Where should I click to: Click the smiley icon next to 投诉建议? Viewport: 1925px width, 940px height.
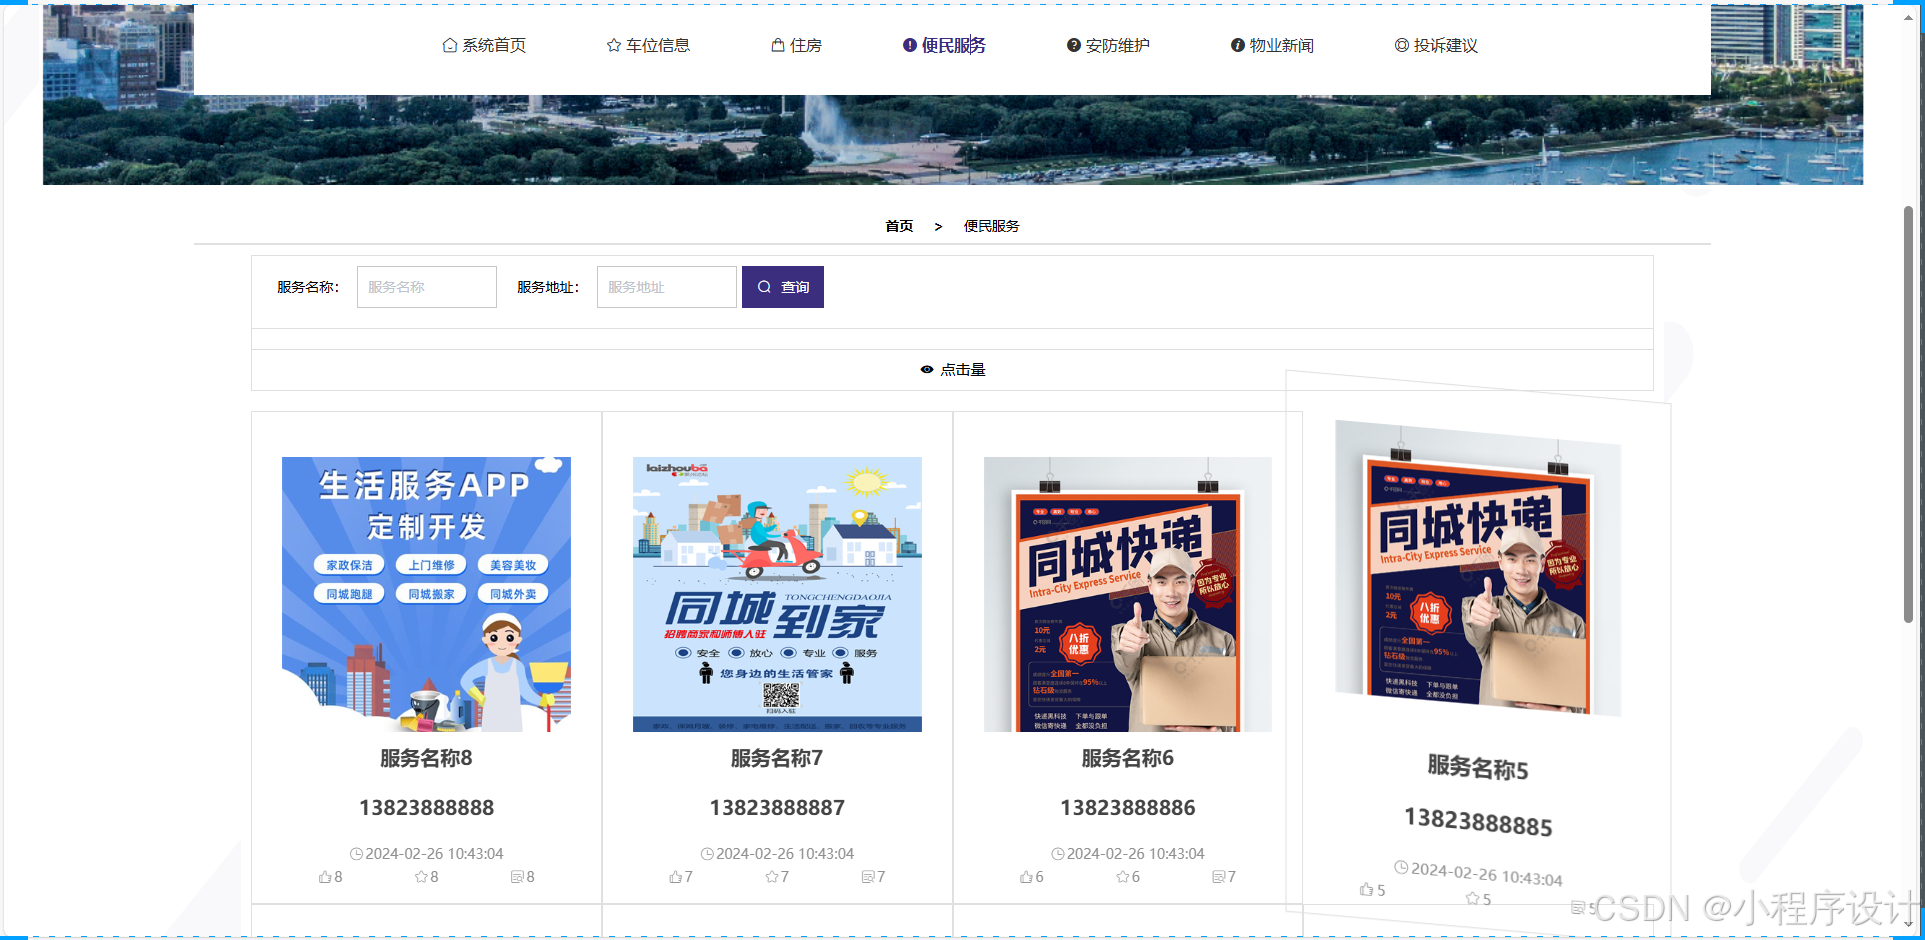tap(1402, 45)
